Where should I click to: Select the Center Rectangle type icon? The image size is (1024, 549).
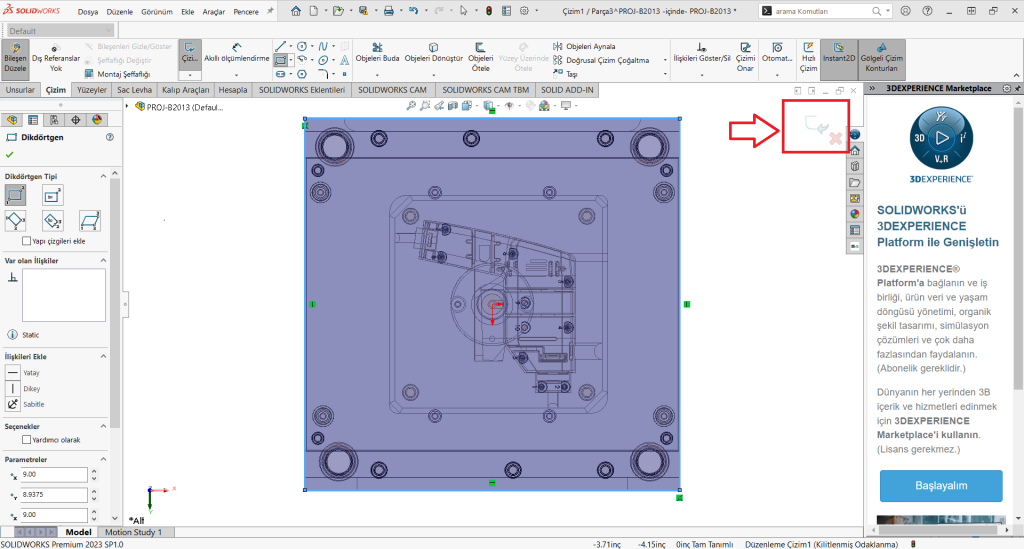tap(52, 195)
